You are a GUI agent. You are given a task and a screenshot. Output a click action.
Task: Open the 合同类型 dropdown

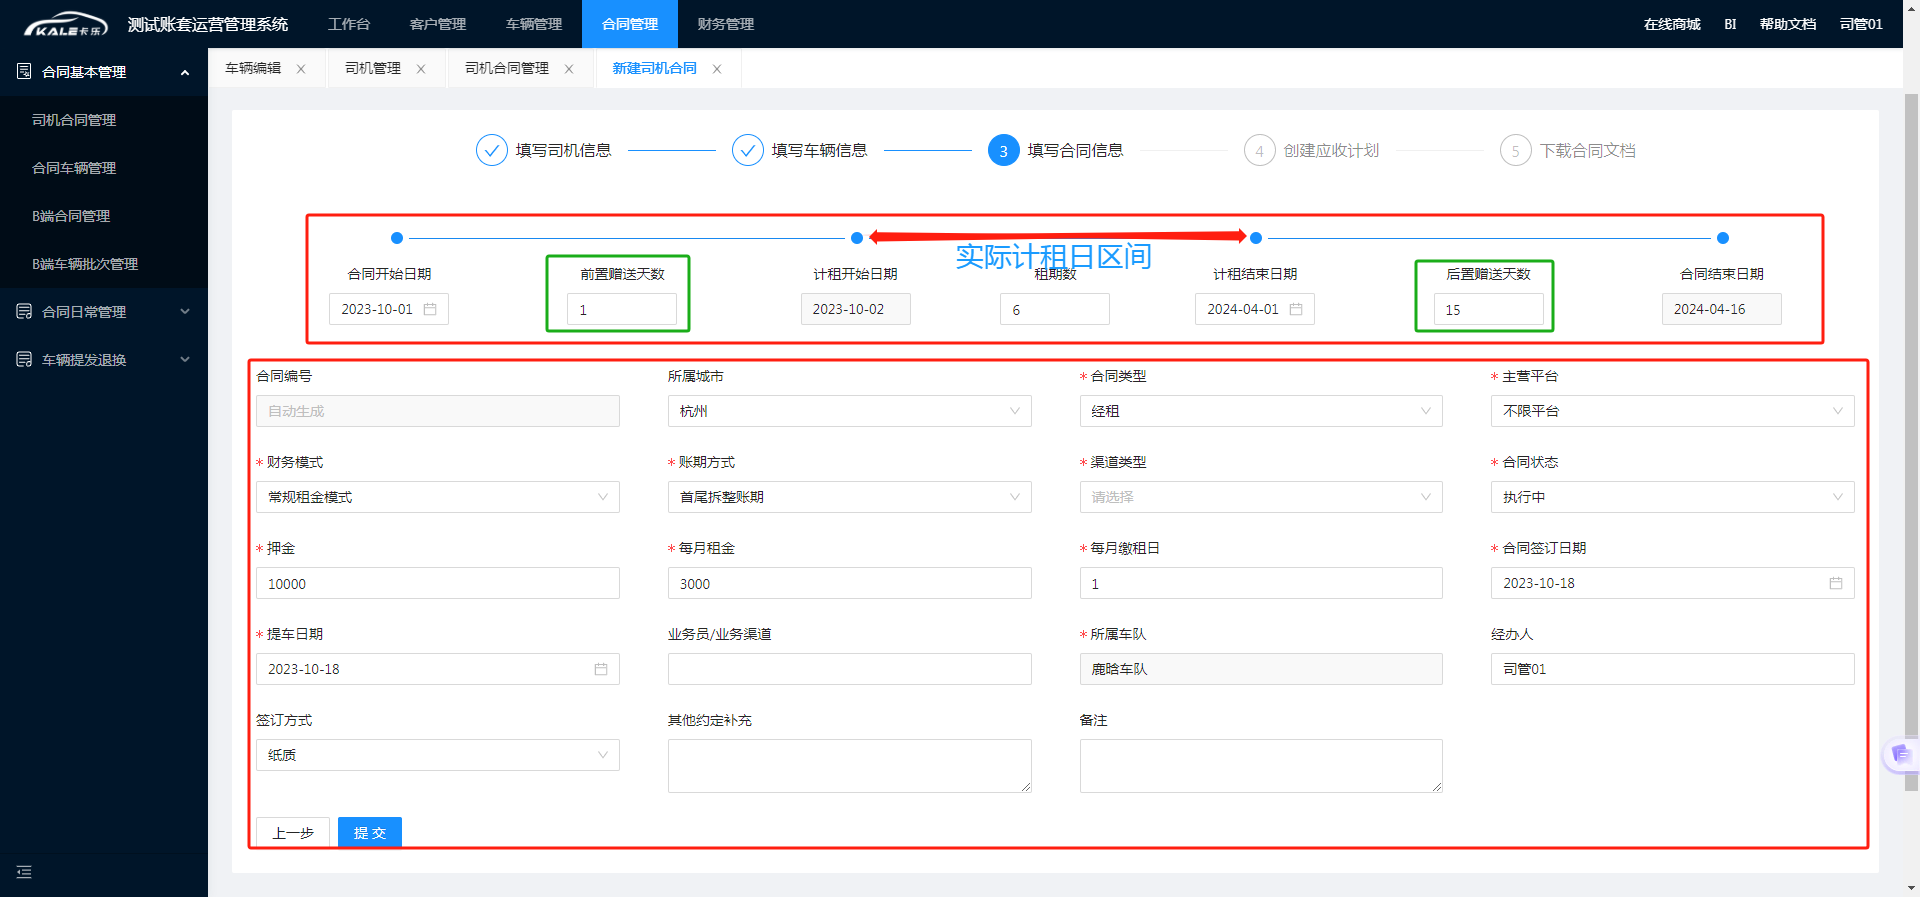(1260, 411)
